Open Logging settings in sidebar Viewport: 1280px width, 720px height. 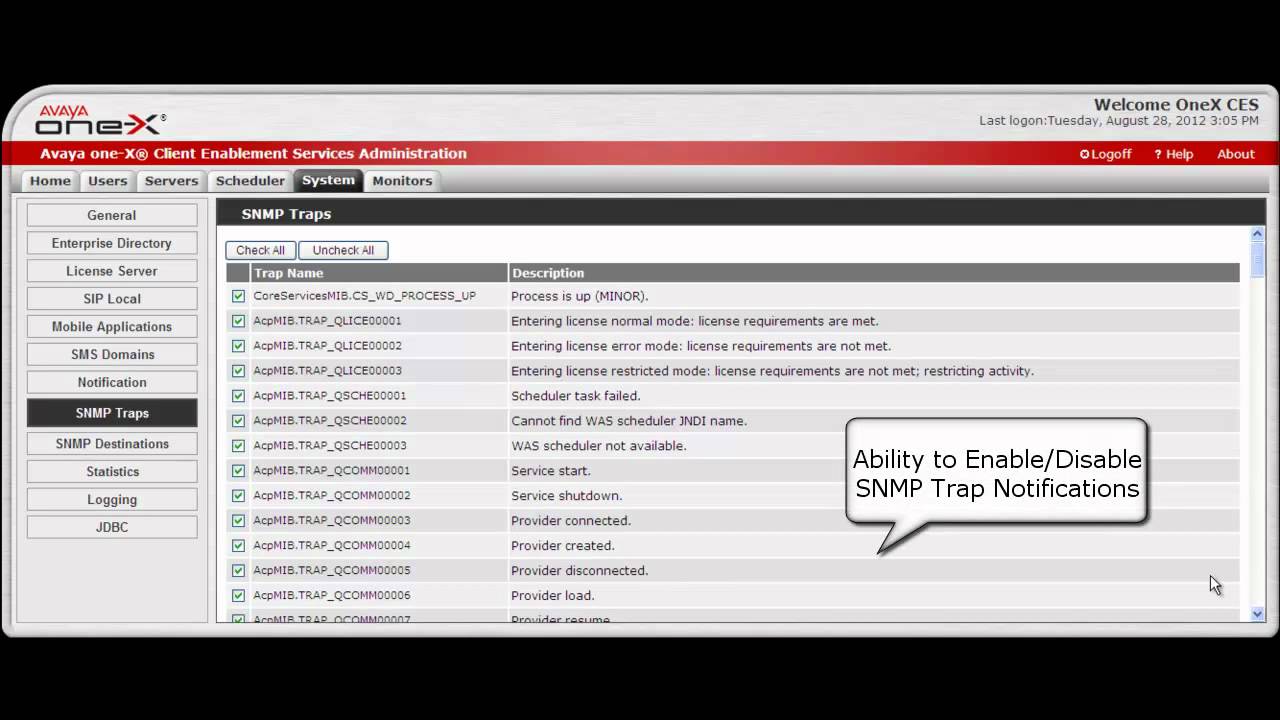[x=112, y=500]
